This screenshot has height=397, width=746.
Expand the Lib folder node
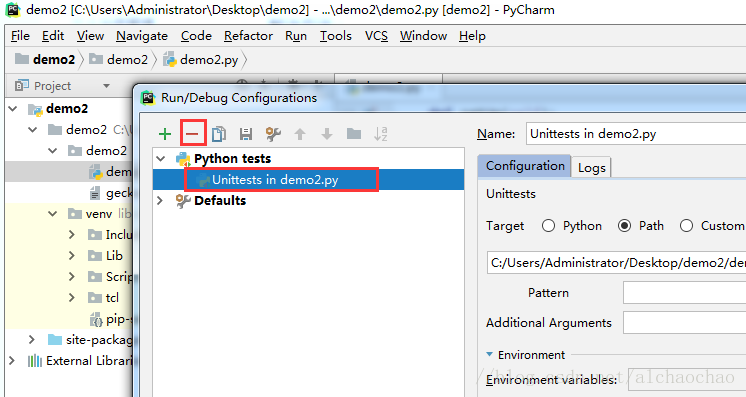pos(72,256)
